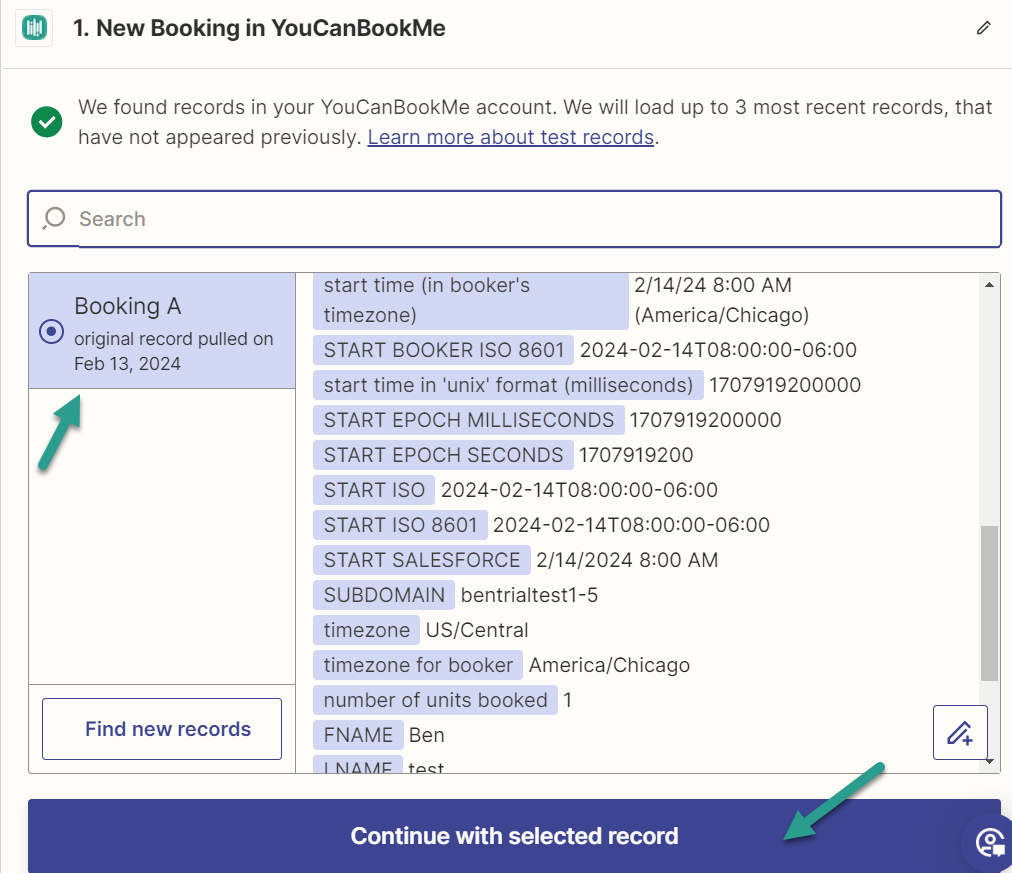1012x873 pixels.
Task: Click the YouCanBookMe app icon
Action: [x=34, y=28]
